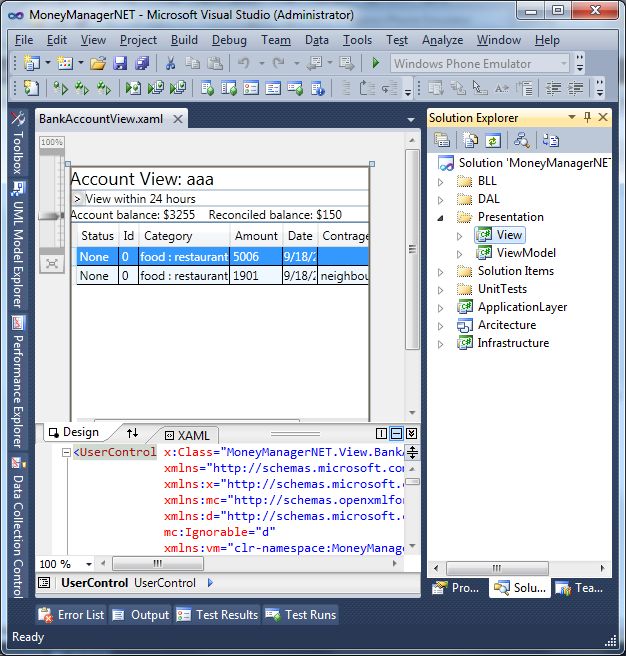This screenshot has height=656, width=626.
Task: Switch to horizontal split view
Action: (396, 433)
